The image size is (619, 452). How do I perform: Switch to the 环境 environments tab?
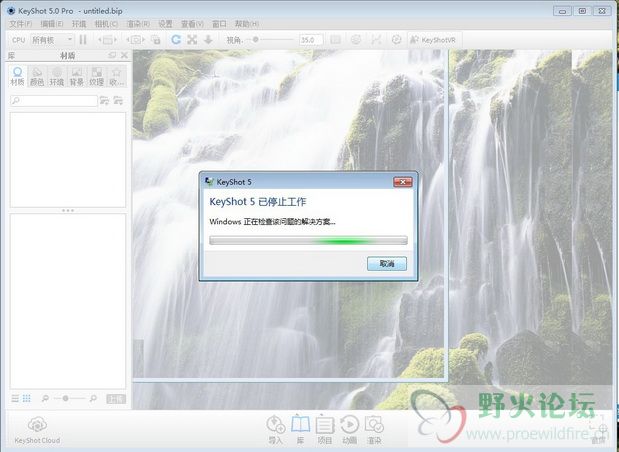(57, 76)
